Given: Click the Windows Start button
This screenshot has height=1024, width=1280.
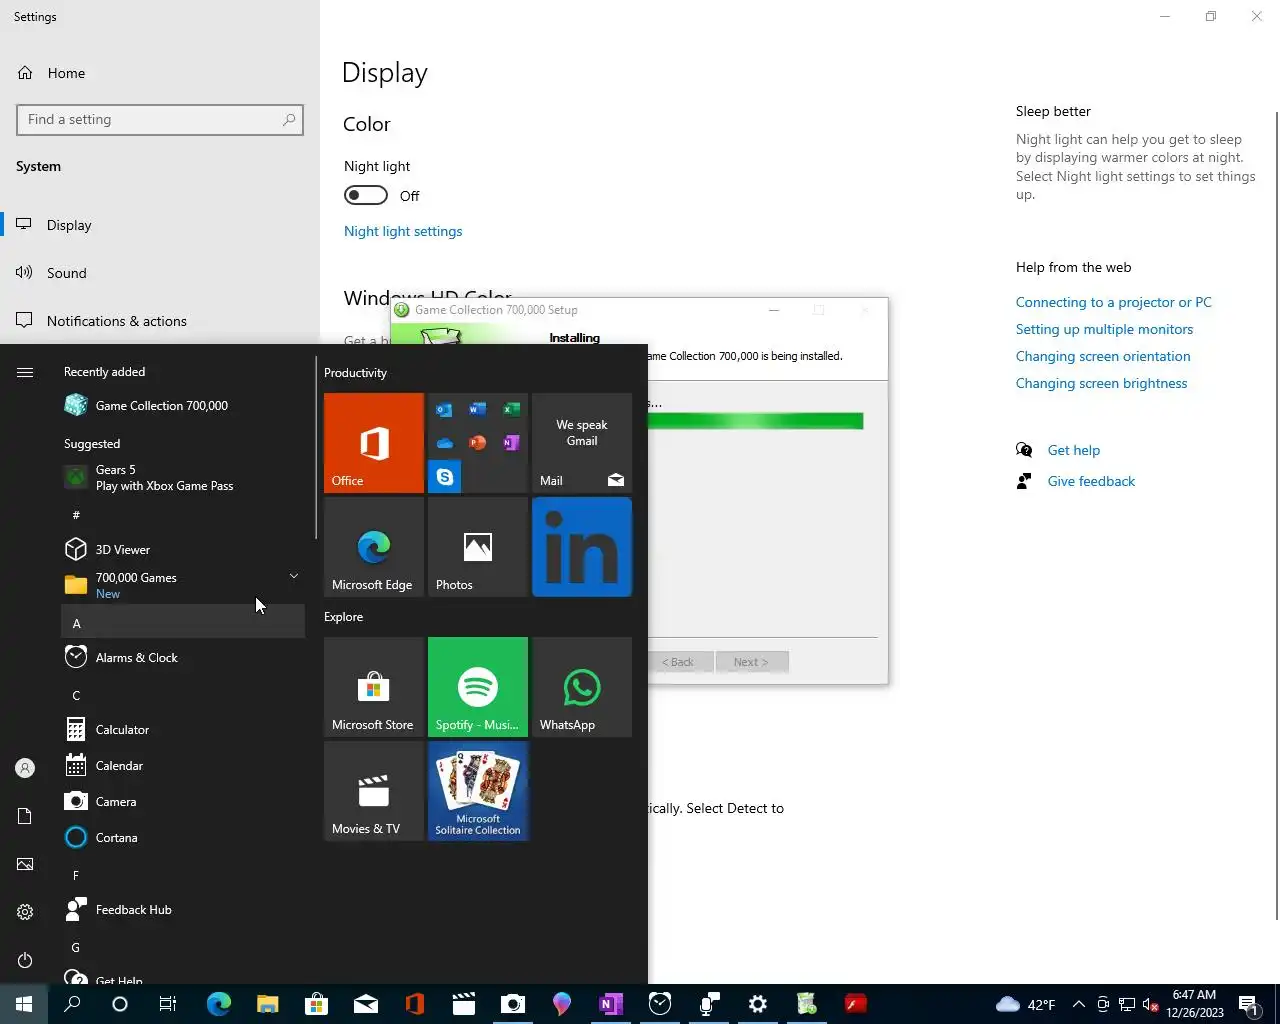Looking at the screenshot, I should coord(24,1004).
